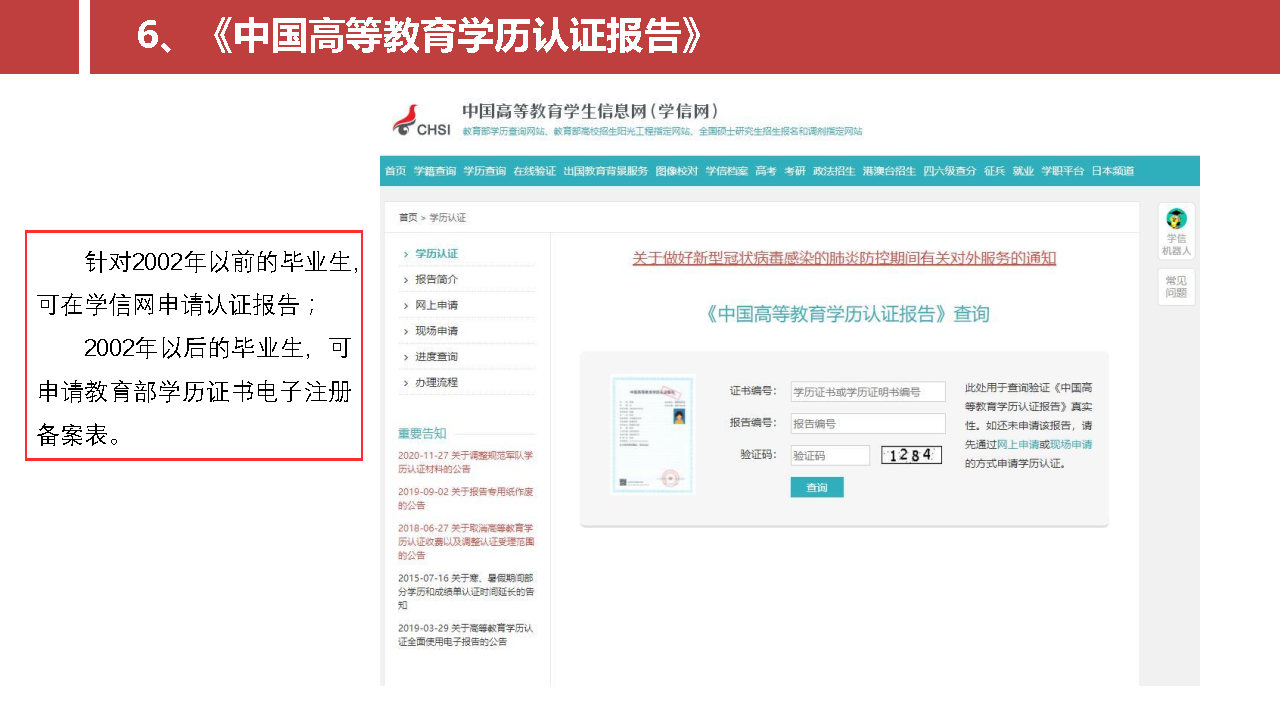Open 进度查询 in the left sidebar
The image size is (1280, 720).
[436, 357]
